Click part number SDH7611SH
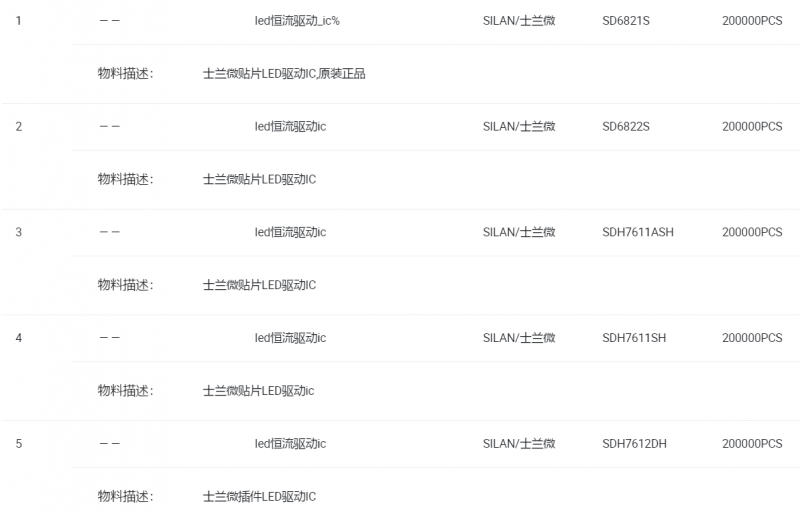800x512 pixels. click(634, 338)
